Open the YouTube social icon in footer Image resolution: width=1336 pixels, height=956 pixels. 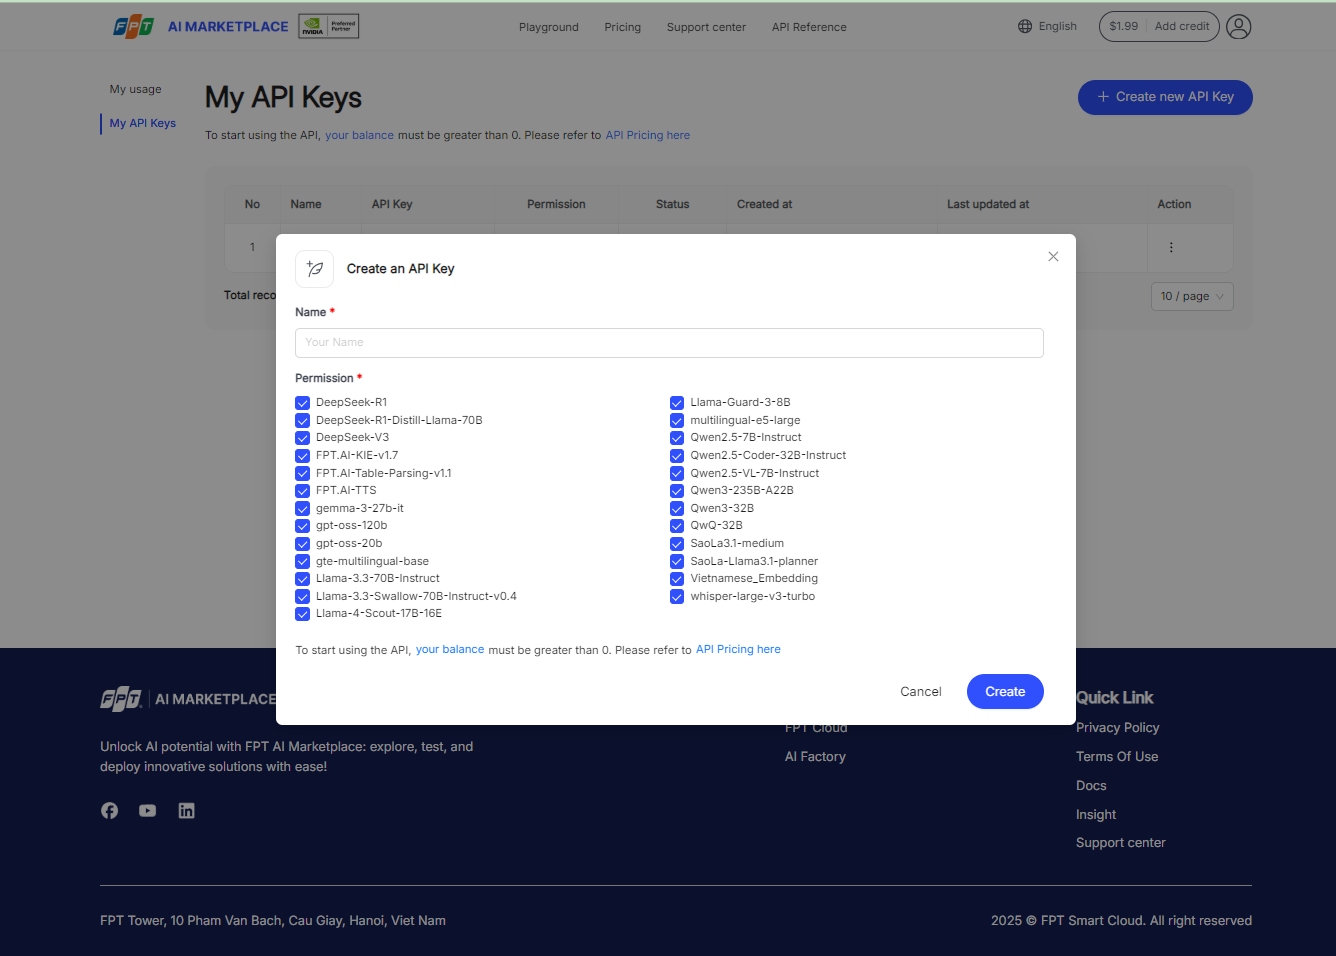click(x=148, y=811)
